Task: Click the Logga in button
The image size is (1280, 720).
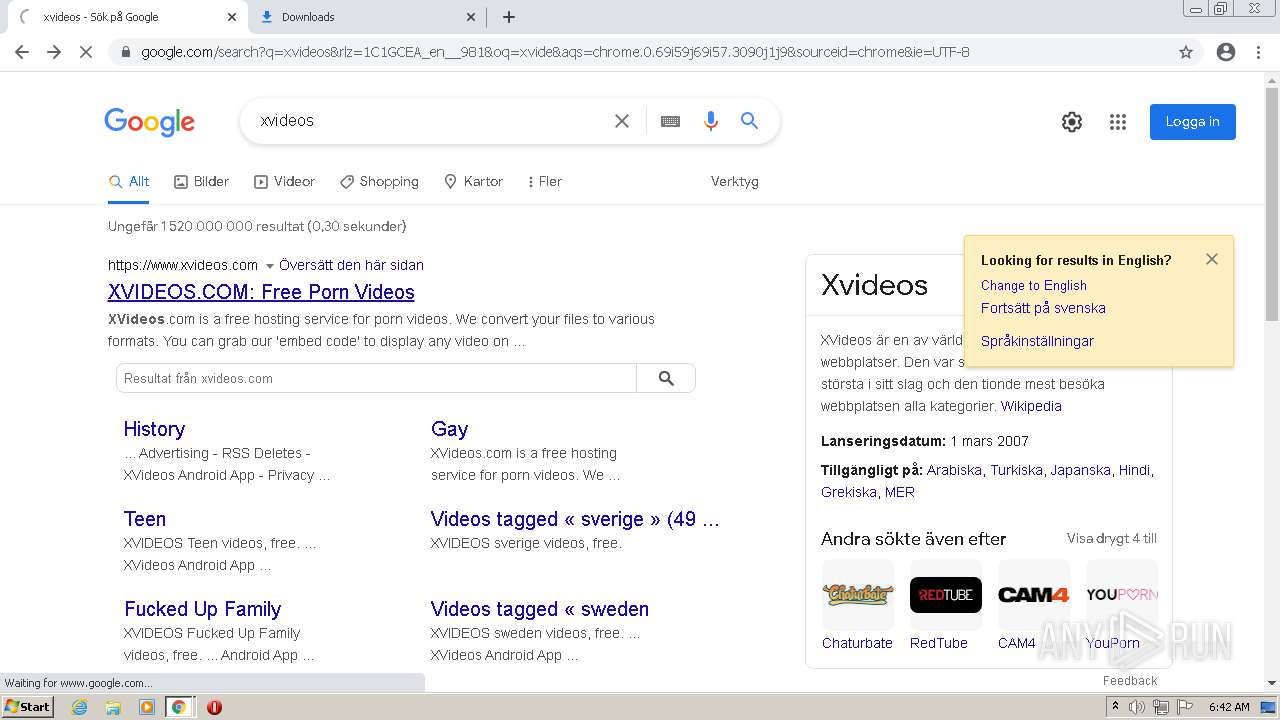Action: pyautogui.click(x=1192, y=122)
